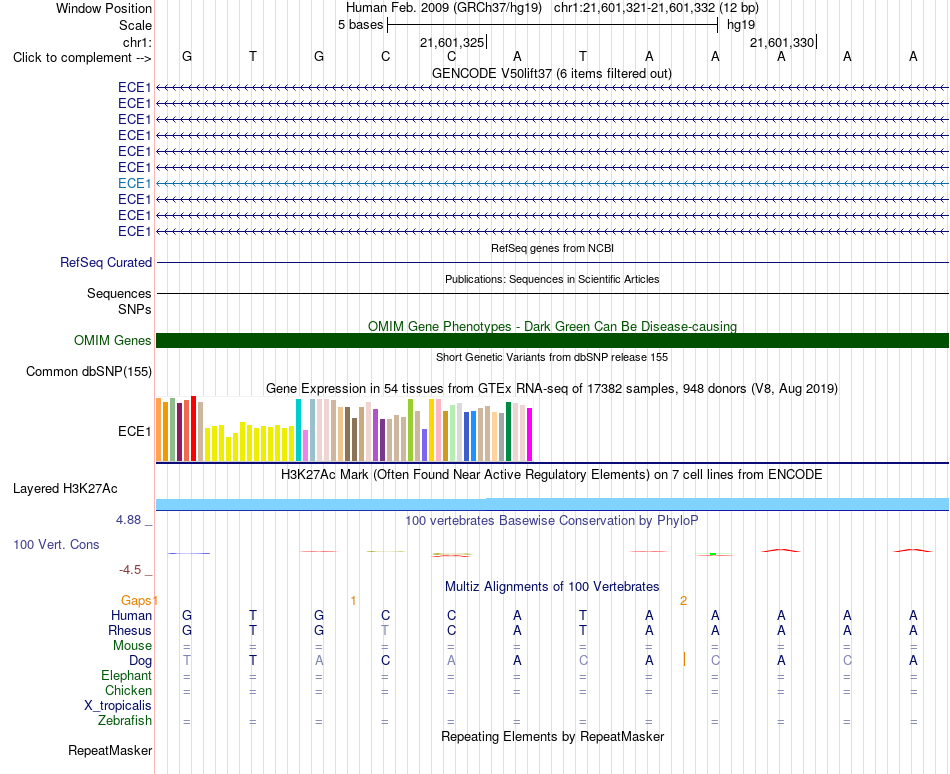Click the black Sequences track line
Viewport: 950px width, 774px height.
[x=552, y=293]
